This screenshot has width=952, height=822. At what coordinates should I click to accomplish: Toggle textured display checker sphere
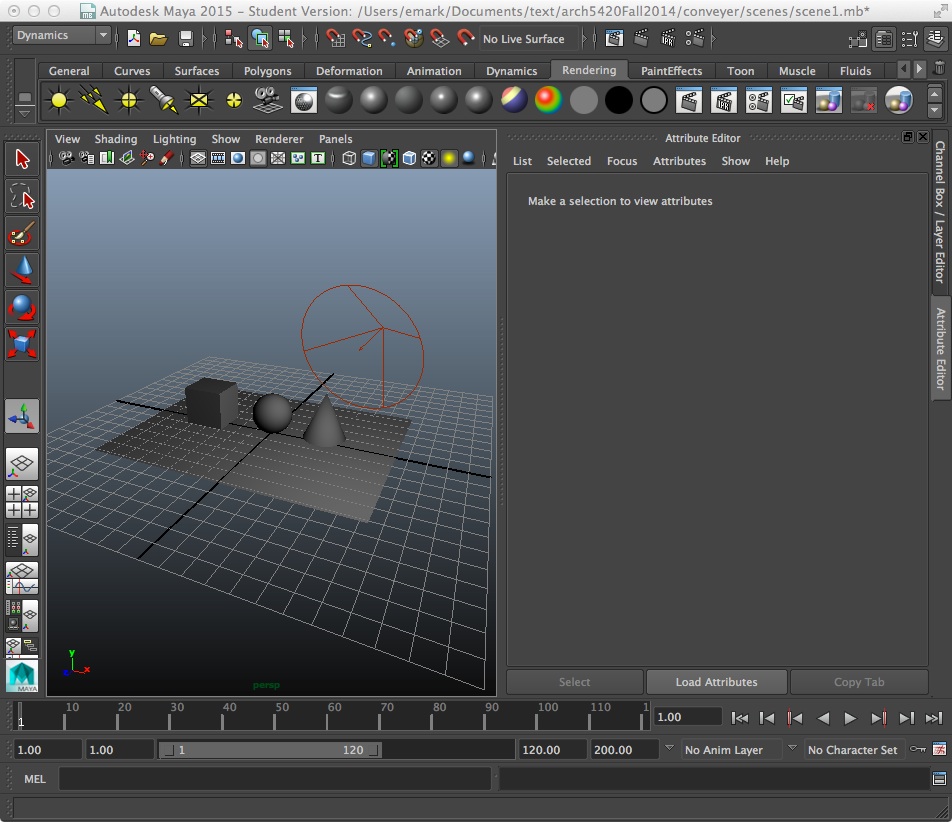429,158
